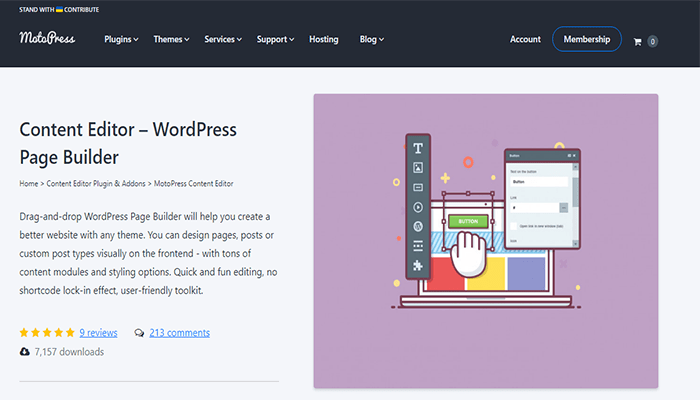Click the Membership button
Screen dimensions: 700x400
587,39
